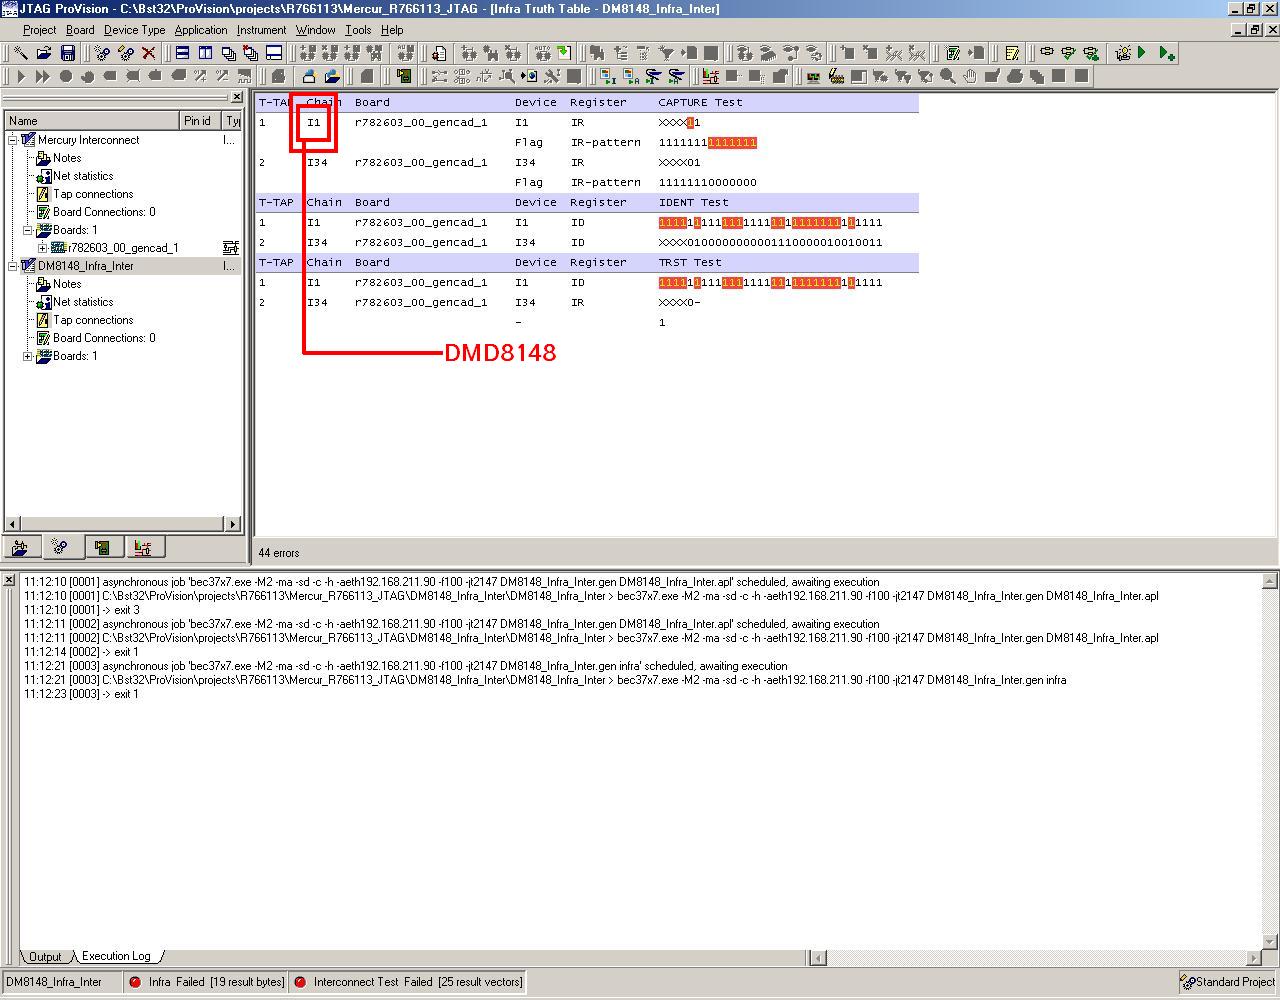Screen dimensions: 1280x1000
Task: Click the wizard wand toolbar icon
Action: [x=20, y=53]
